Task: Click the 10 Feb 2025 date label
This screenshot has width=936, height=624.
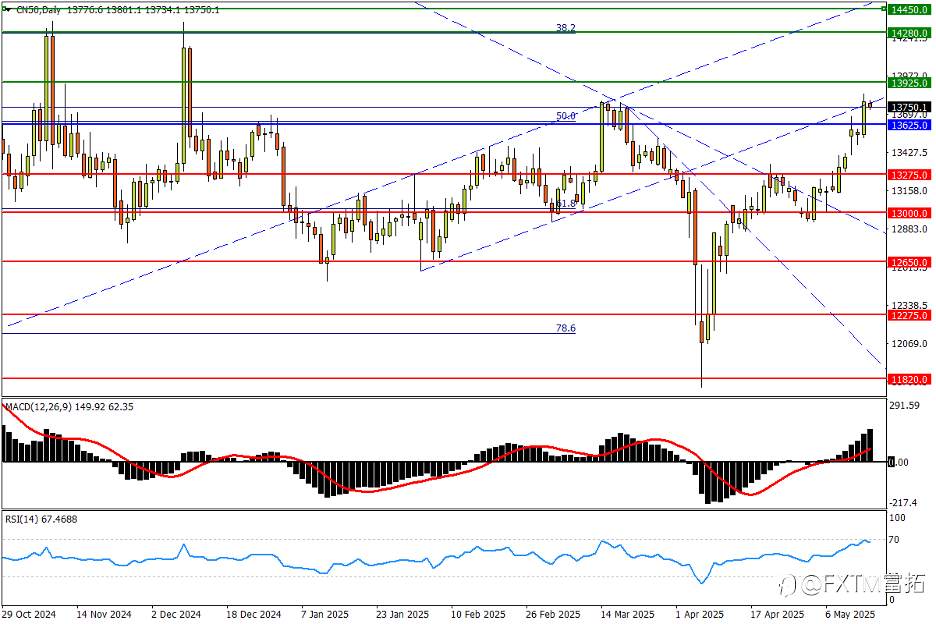Action: (478, 614)
